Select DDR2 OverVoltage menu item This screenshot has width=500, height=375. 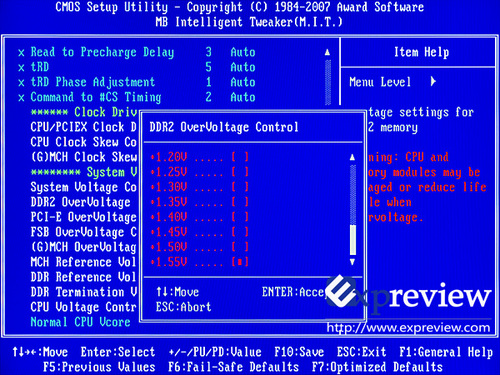coord(81,202)
